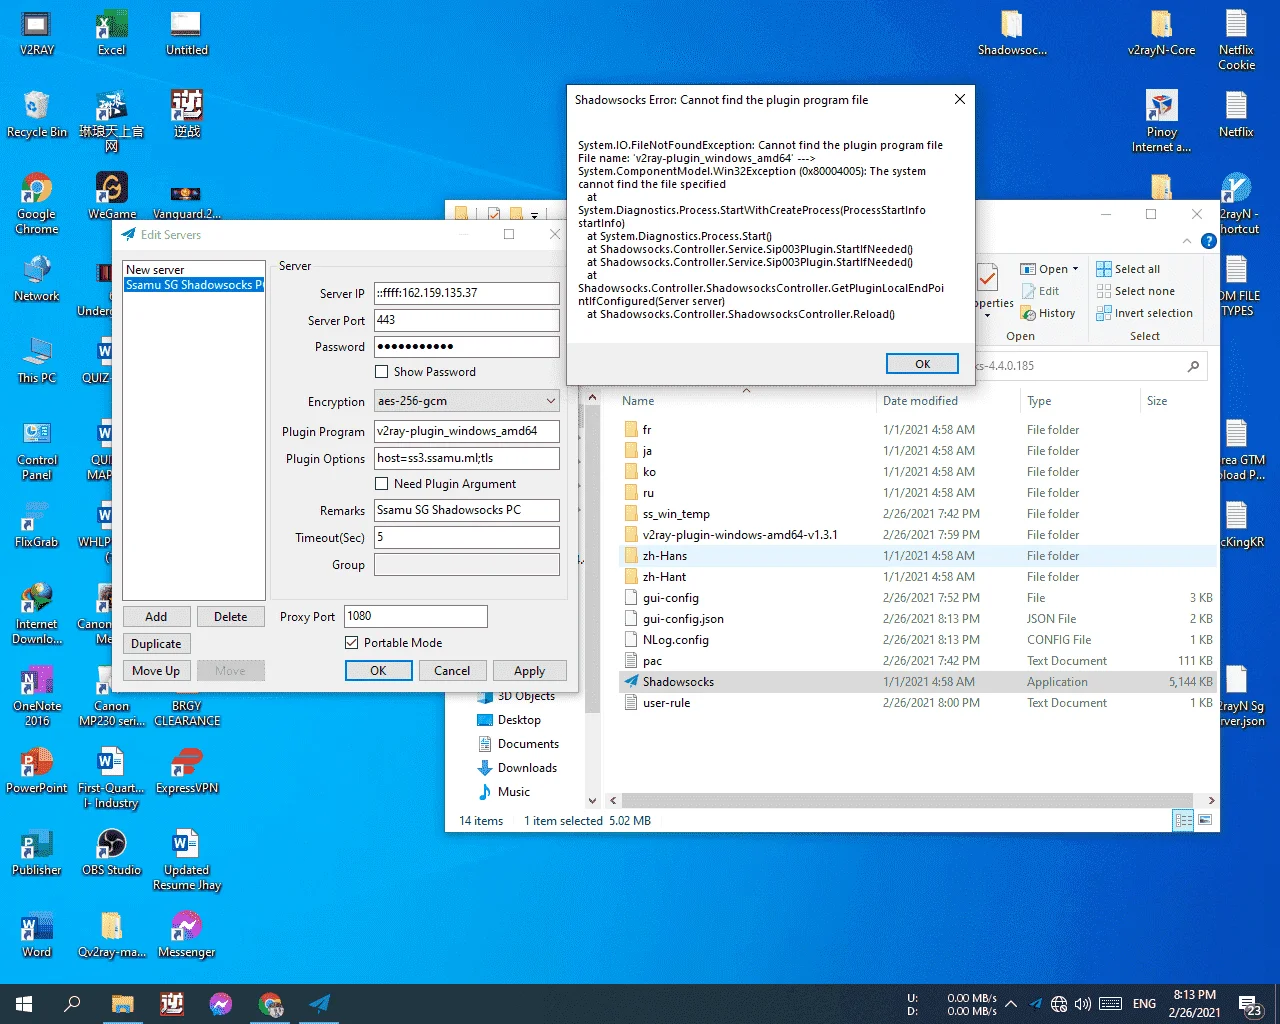Screen dimensions: 1280x1024
Task: Click the Proxy Port input field
Action: tap(415, 616)
